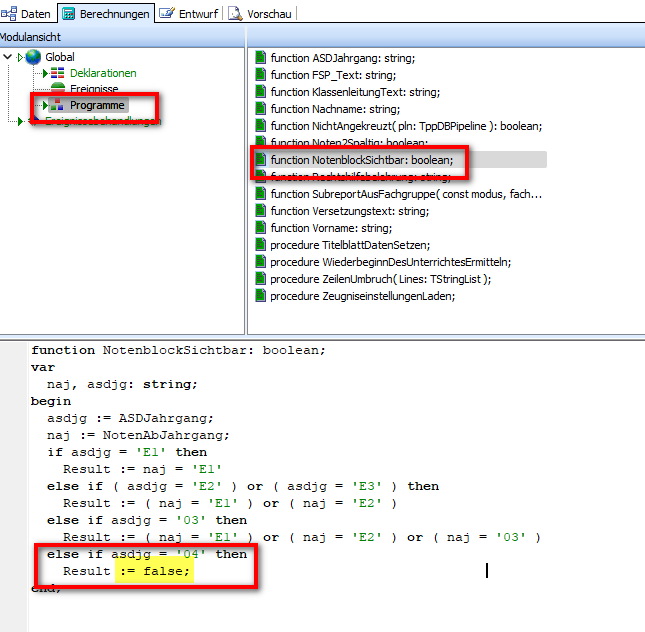Select function KlassenleitungText: string;

click(x=355, y=92)
